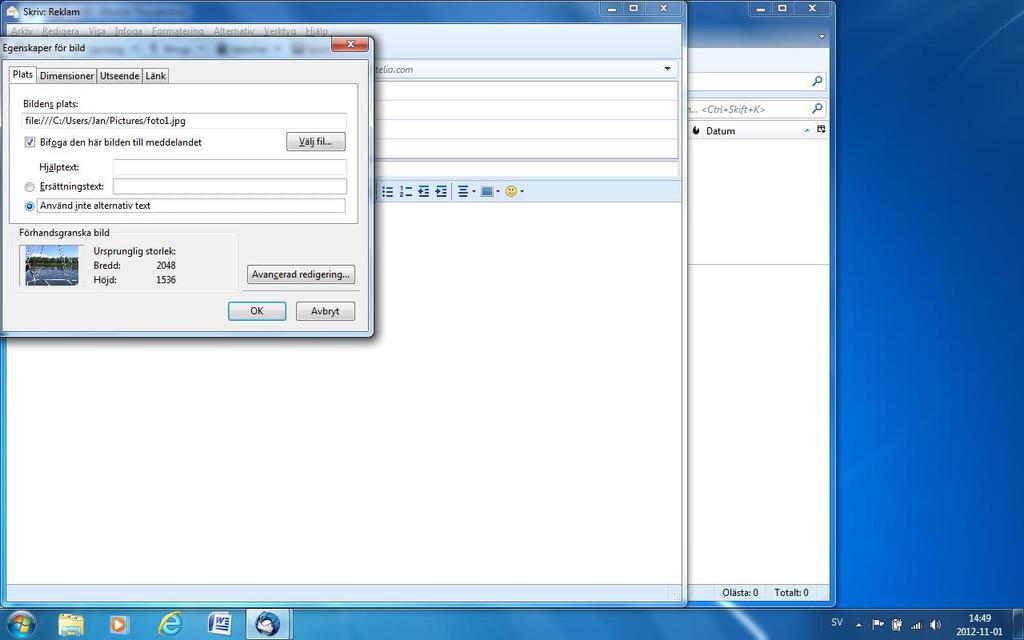Viewport: 1024px width, 640px height.
Task: Click the compose window title icon
Action: [x=12, y=12]
